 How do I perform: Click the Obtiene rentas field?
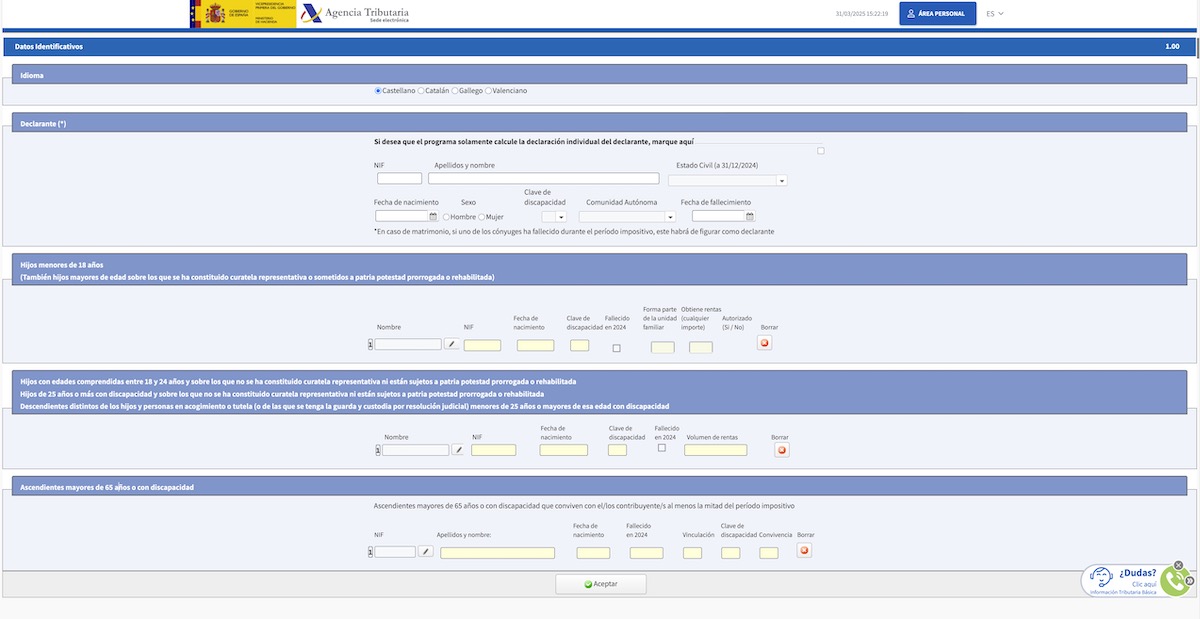701,348
